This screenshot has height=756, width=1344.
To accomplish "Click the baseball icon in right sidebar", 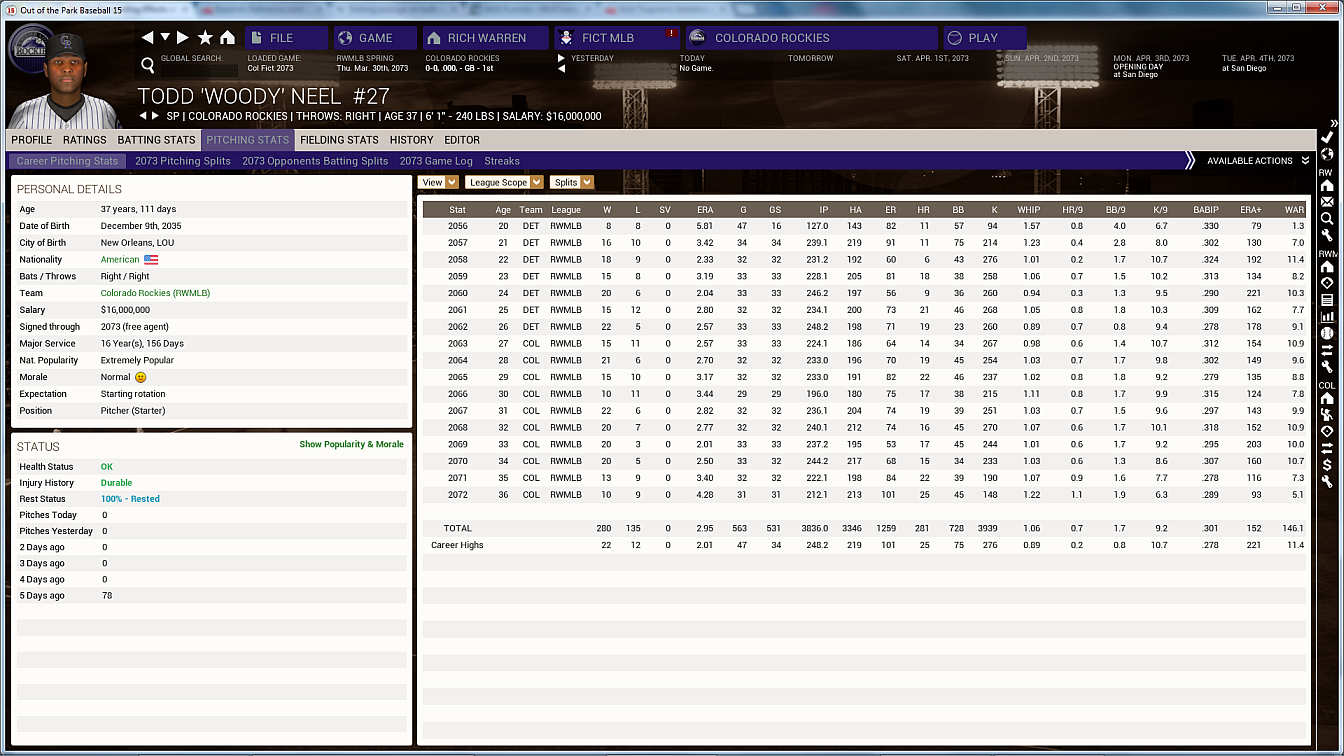I will coord(1327,333).
